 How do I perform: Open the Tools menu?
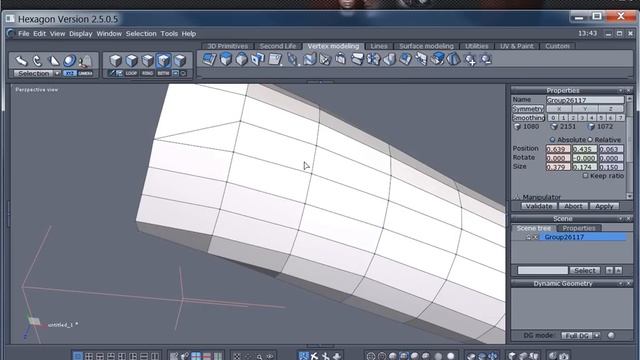click(169, 33)
